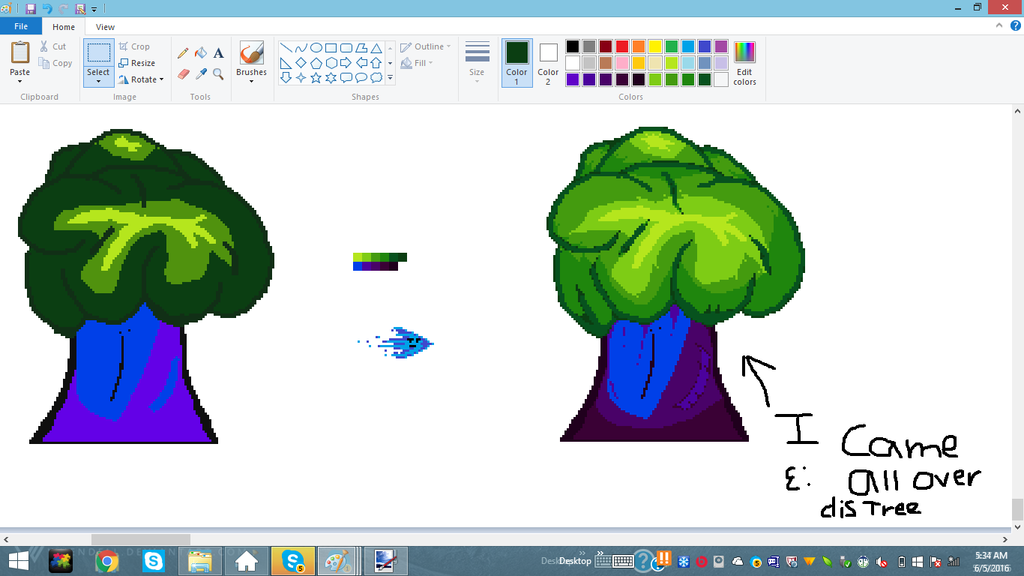Viewport: 1024px width, 576px height.
Task: Undo using the quick access arrow
Action: [x=46, y=8]
